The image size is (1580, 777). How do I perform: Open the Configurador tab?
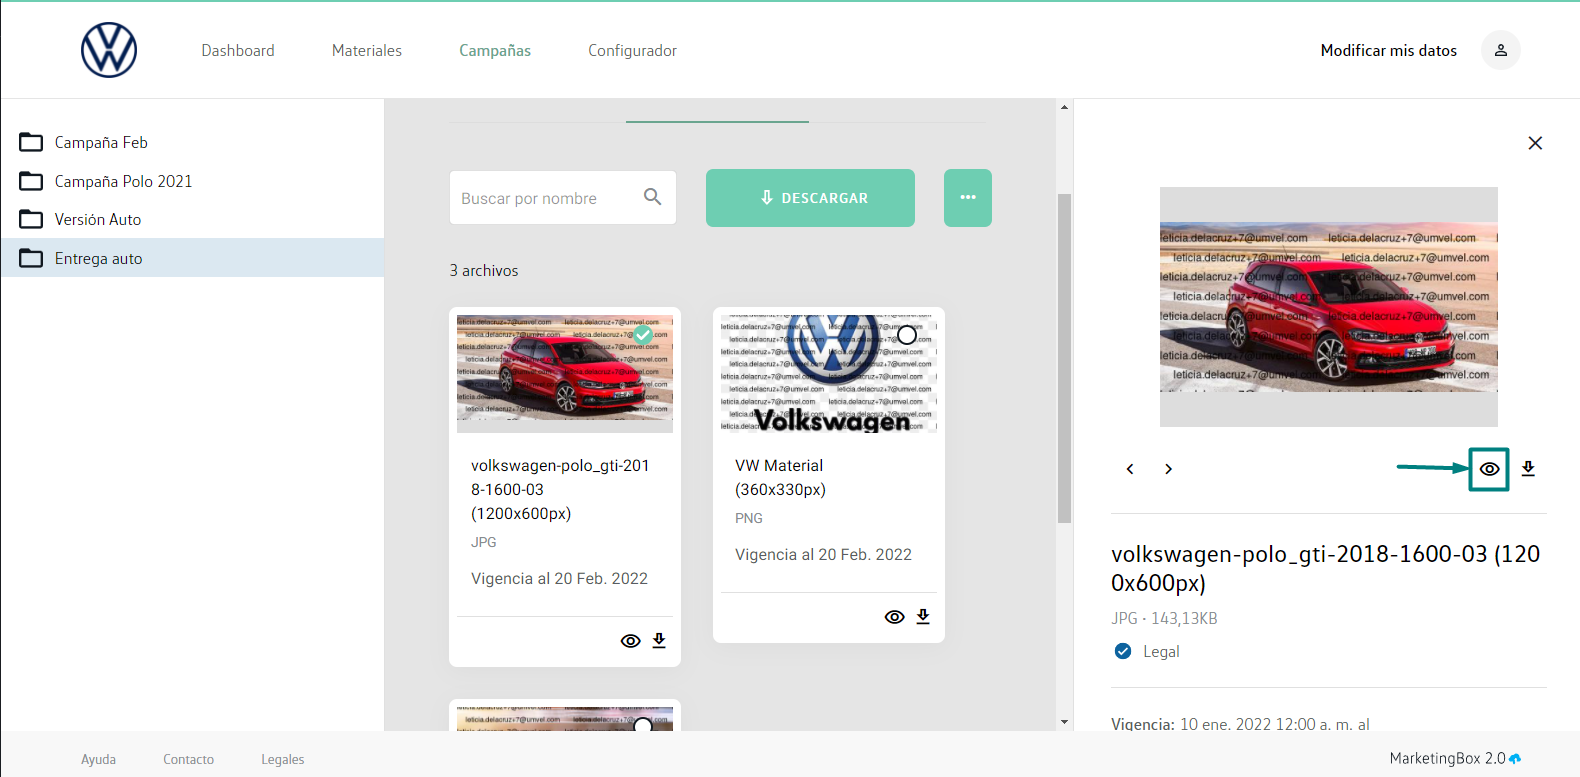(x=632, y=50)
